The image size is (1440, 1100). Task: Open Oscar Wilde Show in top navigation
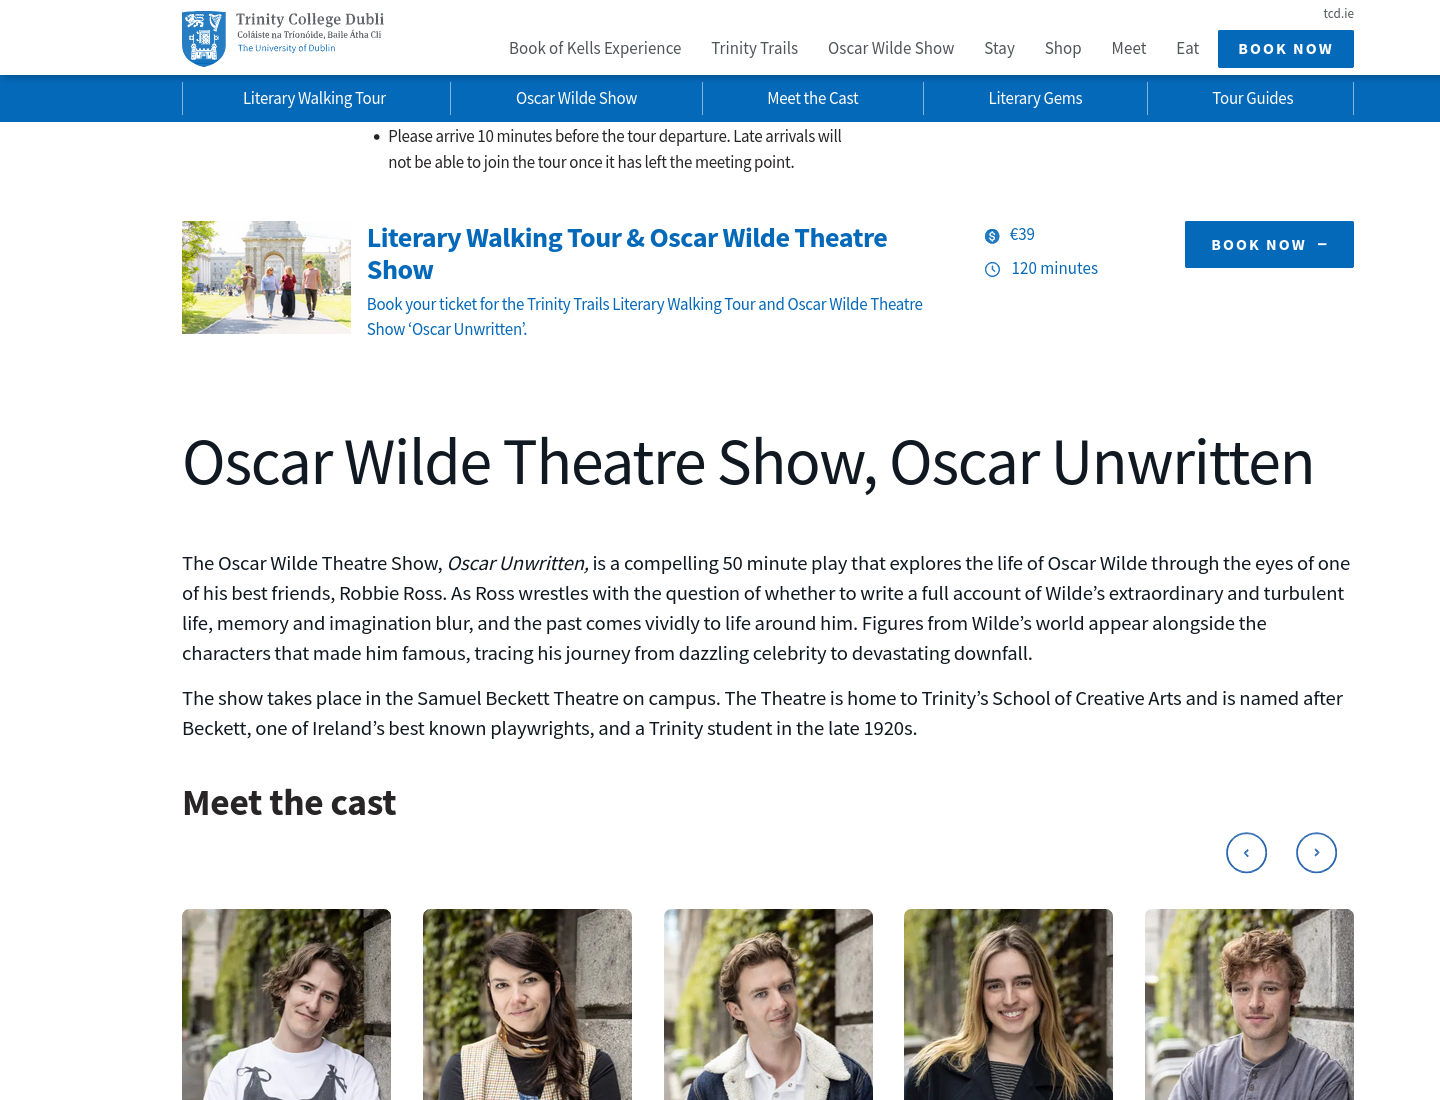tap(891, 48)
